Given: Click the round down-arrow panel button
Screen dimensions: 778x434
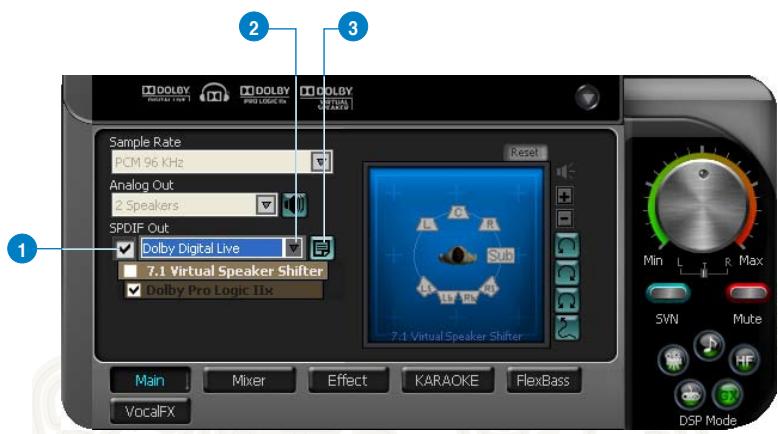Looking at the screenshot, I should coord(587,98).
